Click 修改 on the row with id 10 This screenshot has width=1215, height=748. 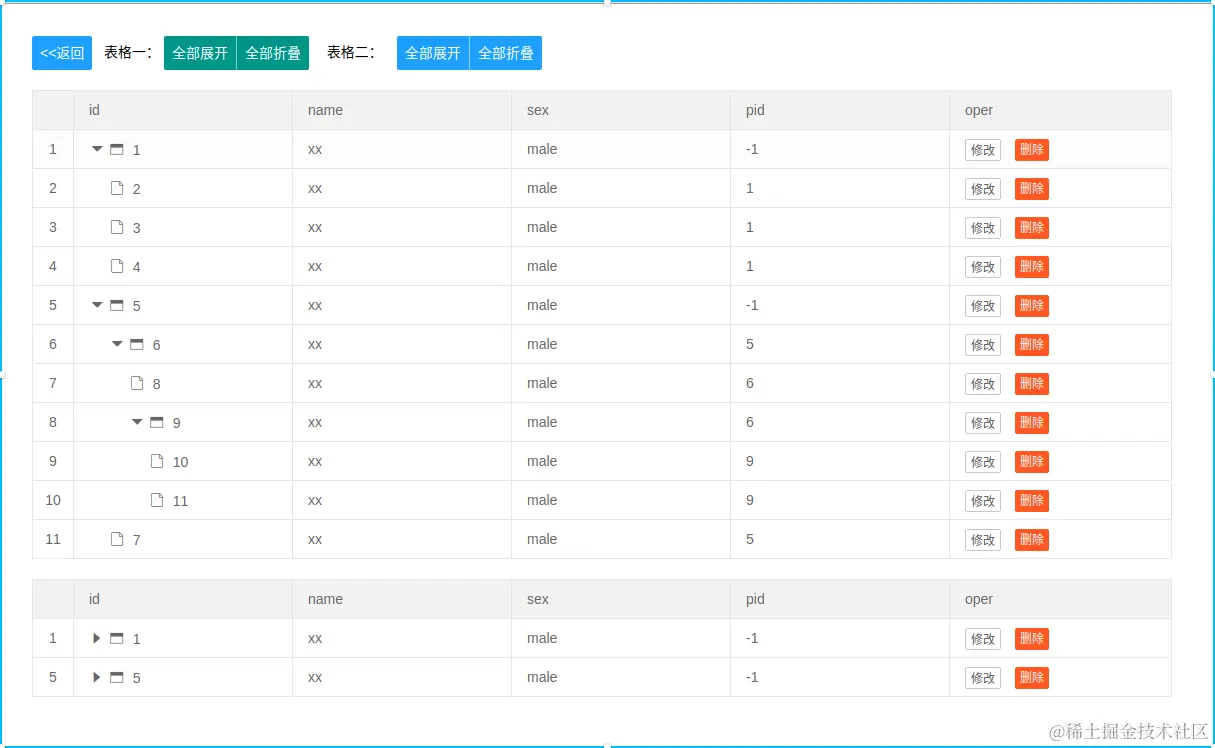(983, 462)
